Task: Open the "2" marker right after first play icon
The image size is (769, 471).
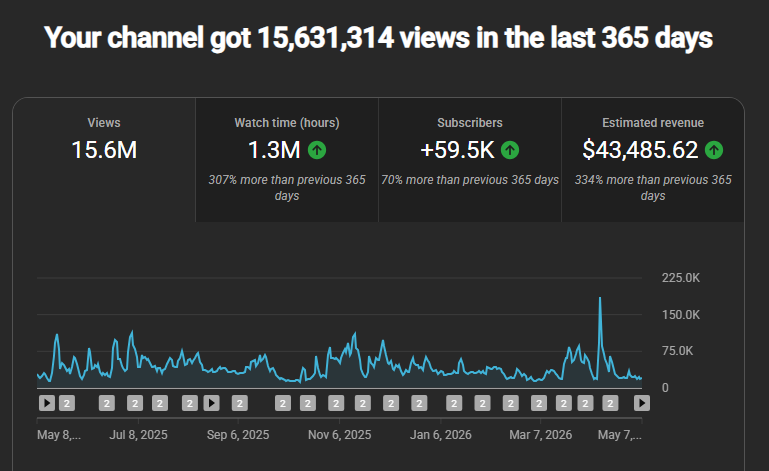Action: [x=67, y=403]
